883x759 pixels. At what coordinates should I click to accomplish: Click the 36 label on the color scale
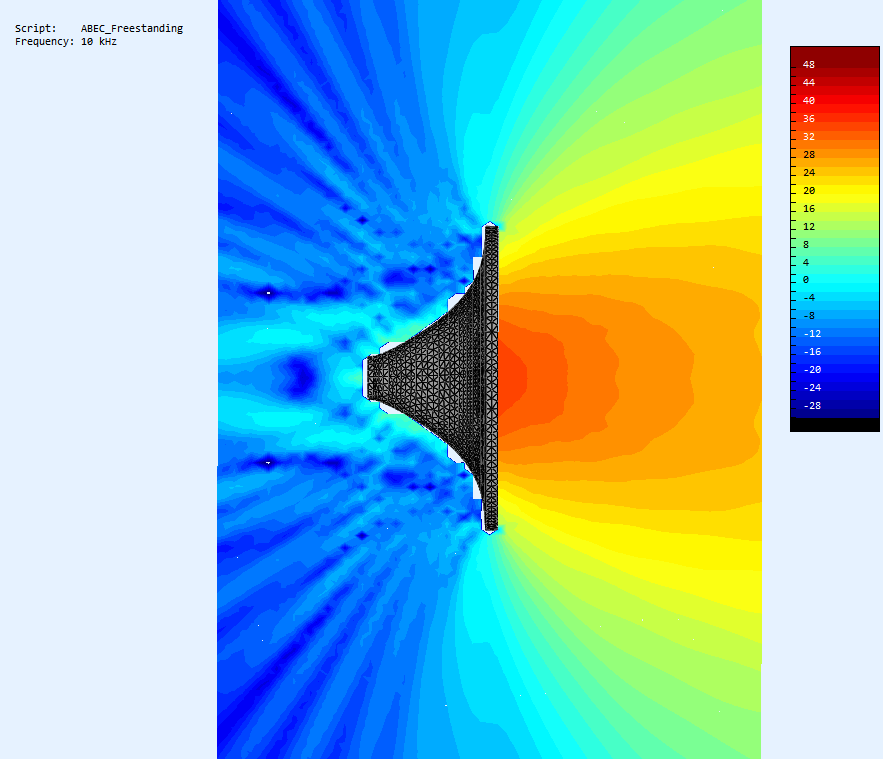click(809, 119)
